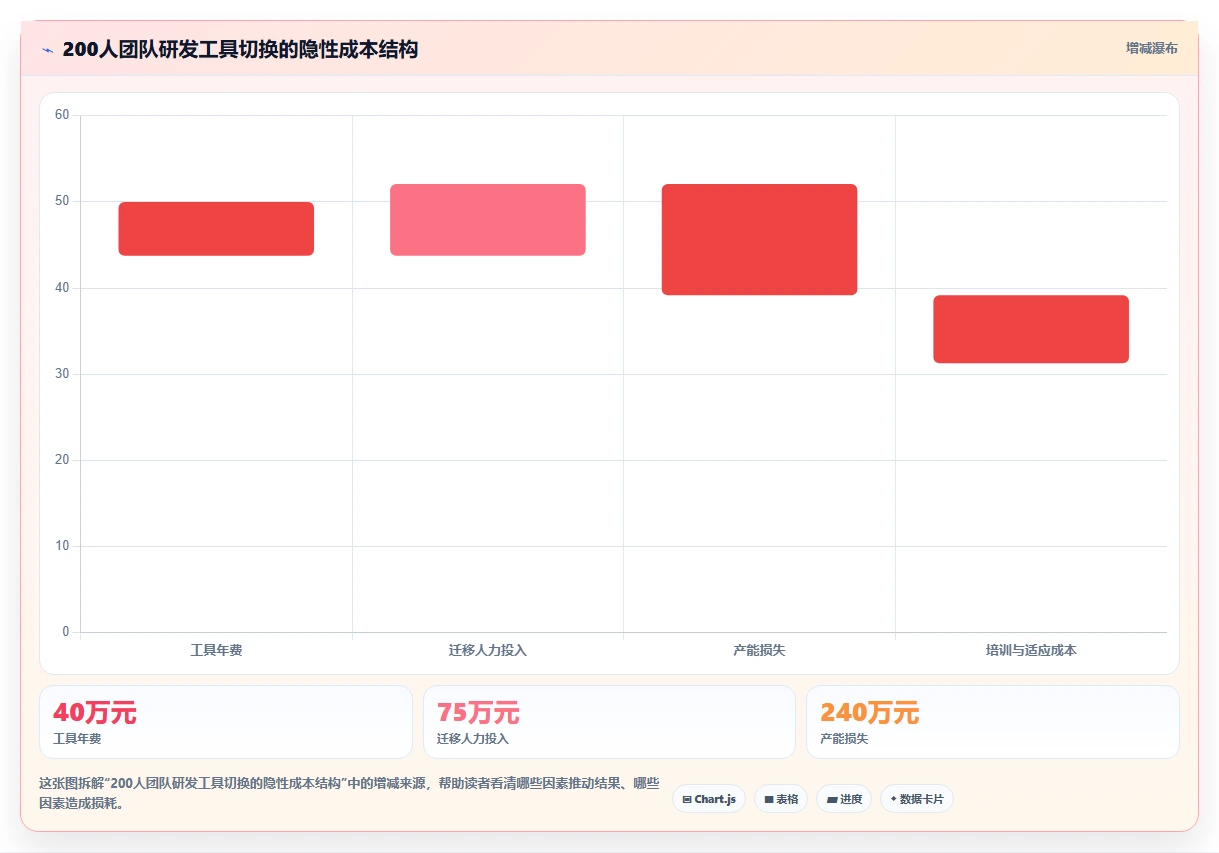Click the 产能损失 x-axis label
Image resolution: width=1219 pixels, height=853 pixels.
759,650
